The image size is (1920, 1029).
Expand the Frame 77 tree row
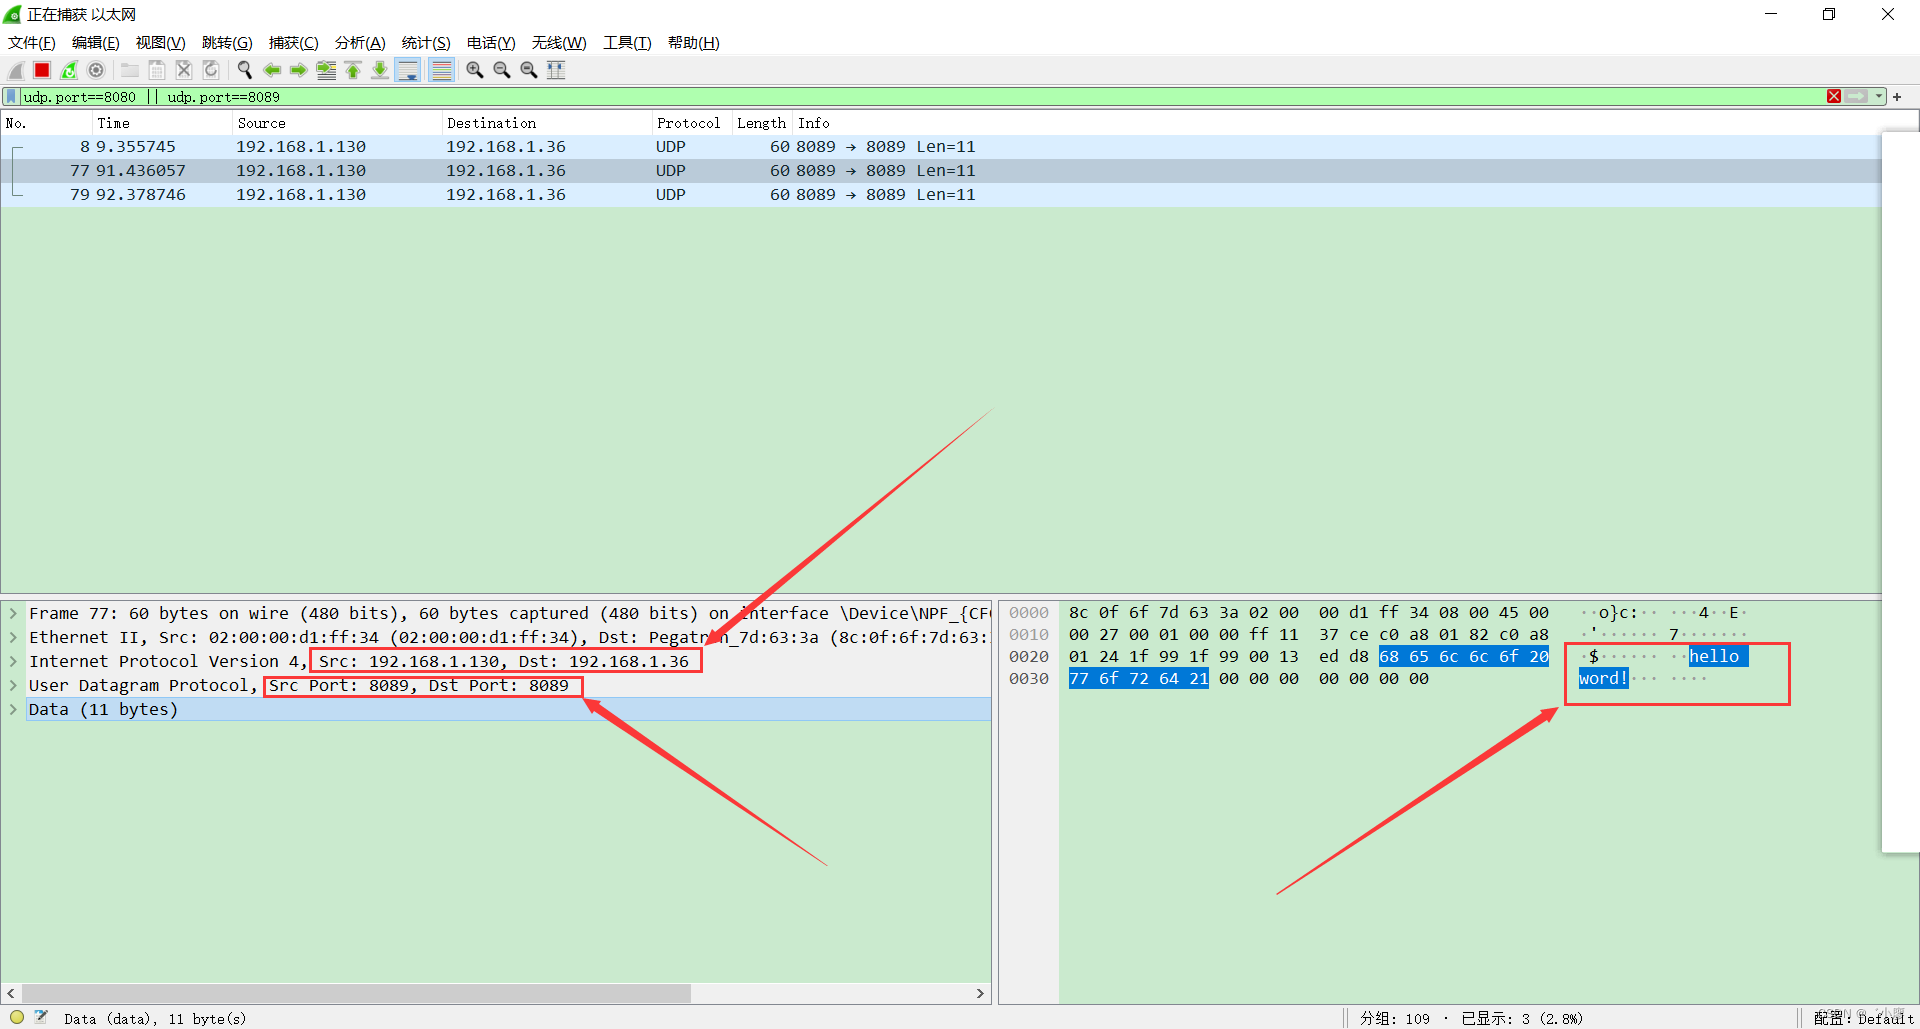[x=13, y=613]
